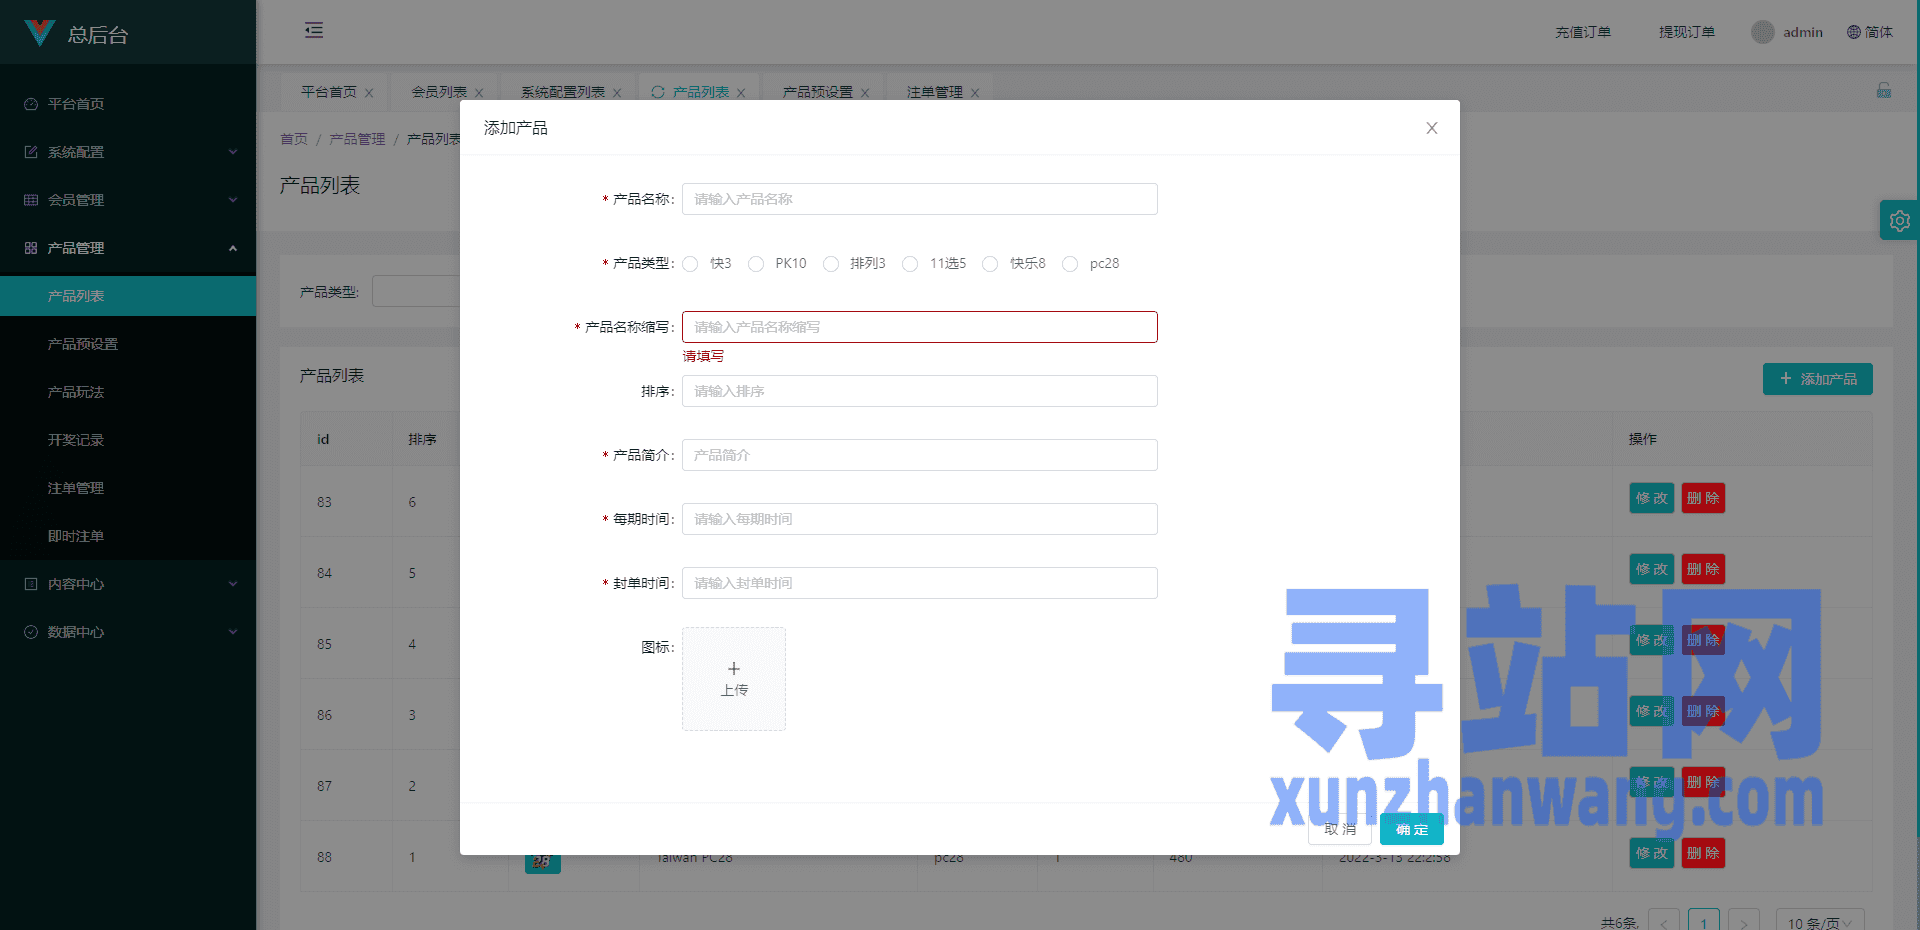Image resolution: width=1920 pixels, height=930 pixels.
Task: Select PK10 product type radio
Action: tap(756, 264)
